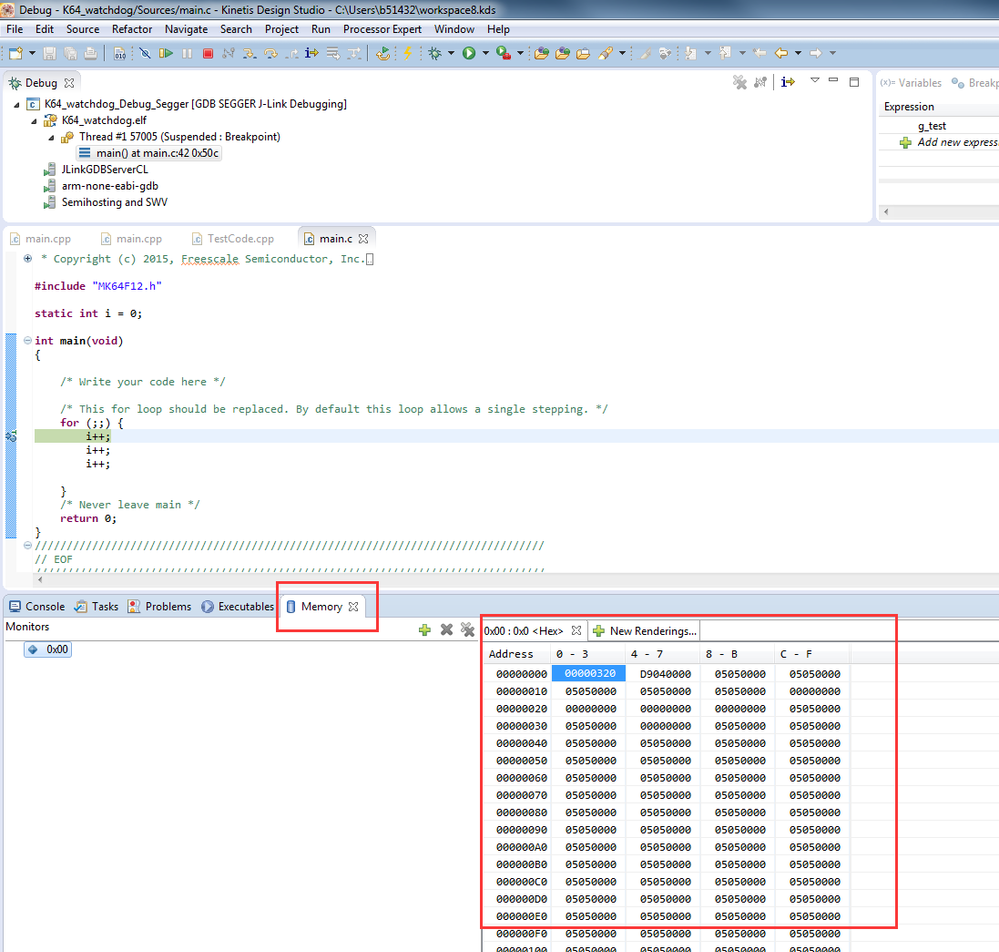Toggle Instruction Stepping Mode in main toolbar

point(312,54)
